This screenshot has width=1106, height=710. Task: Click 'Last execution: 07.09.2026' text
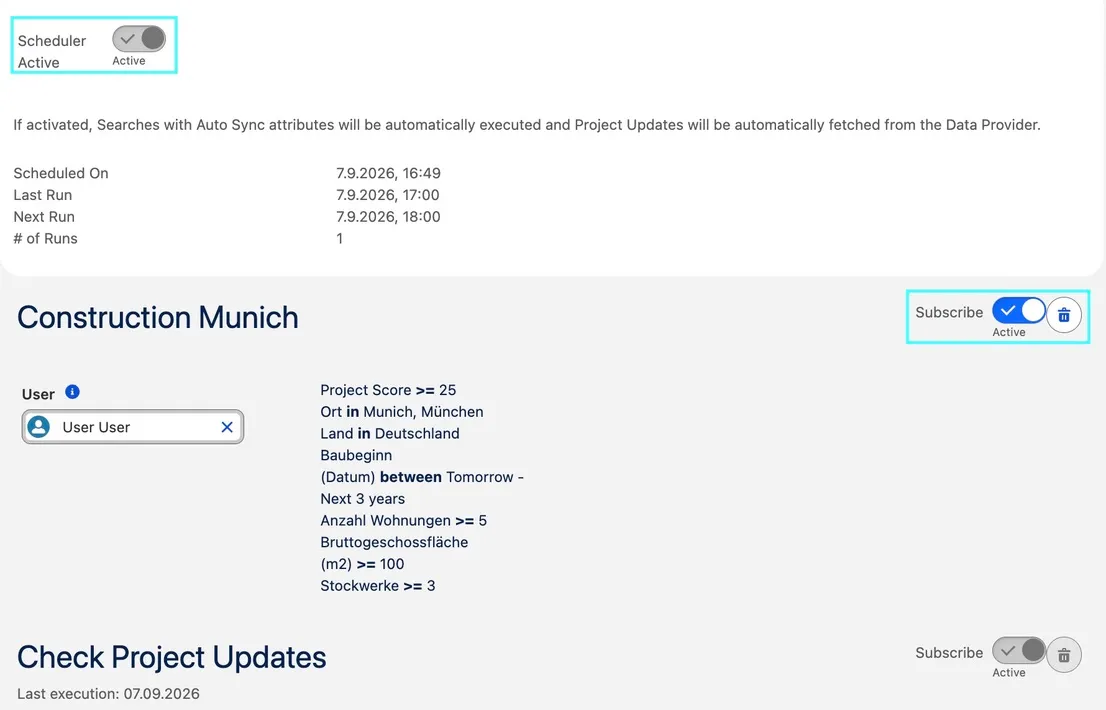click(x=108, y=694)
